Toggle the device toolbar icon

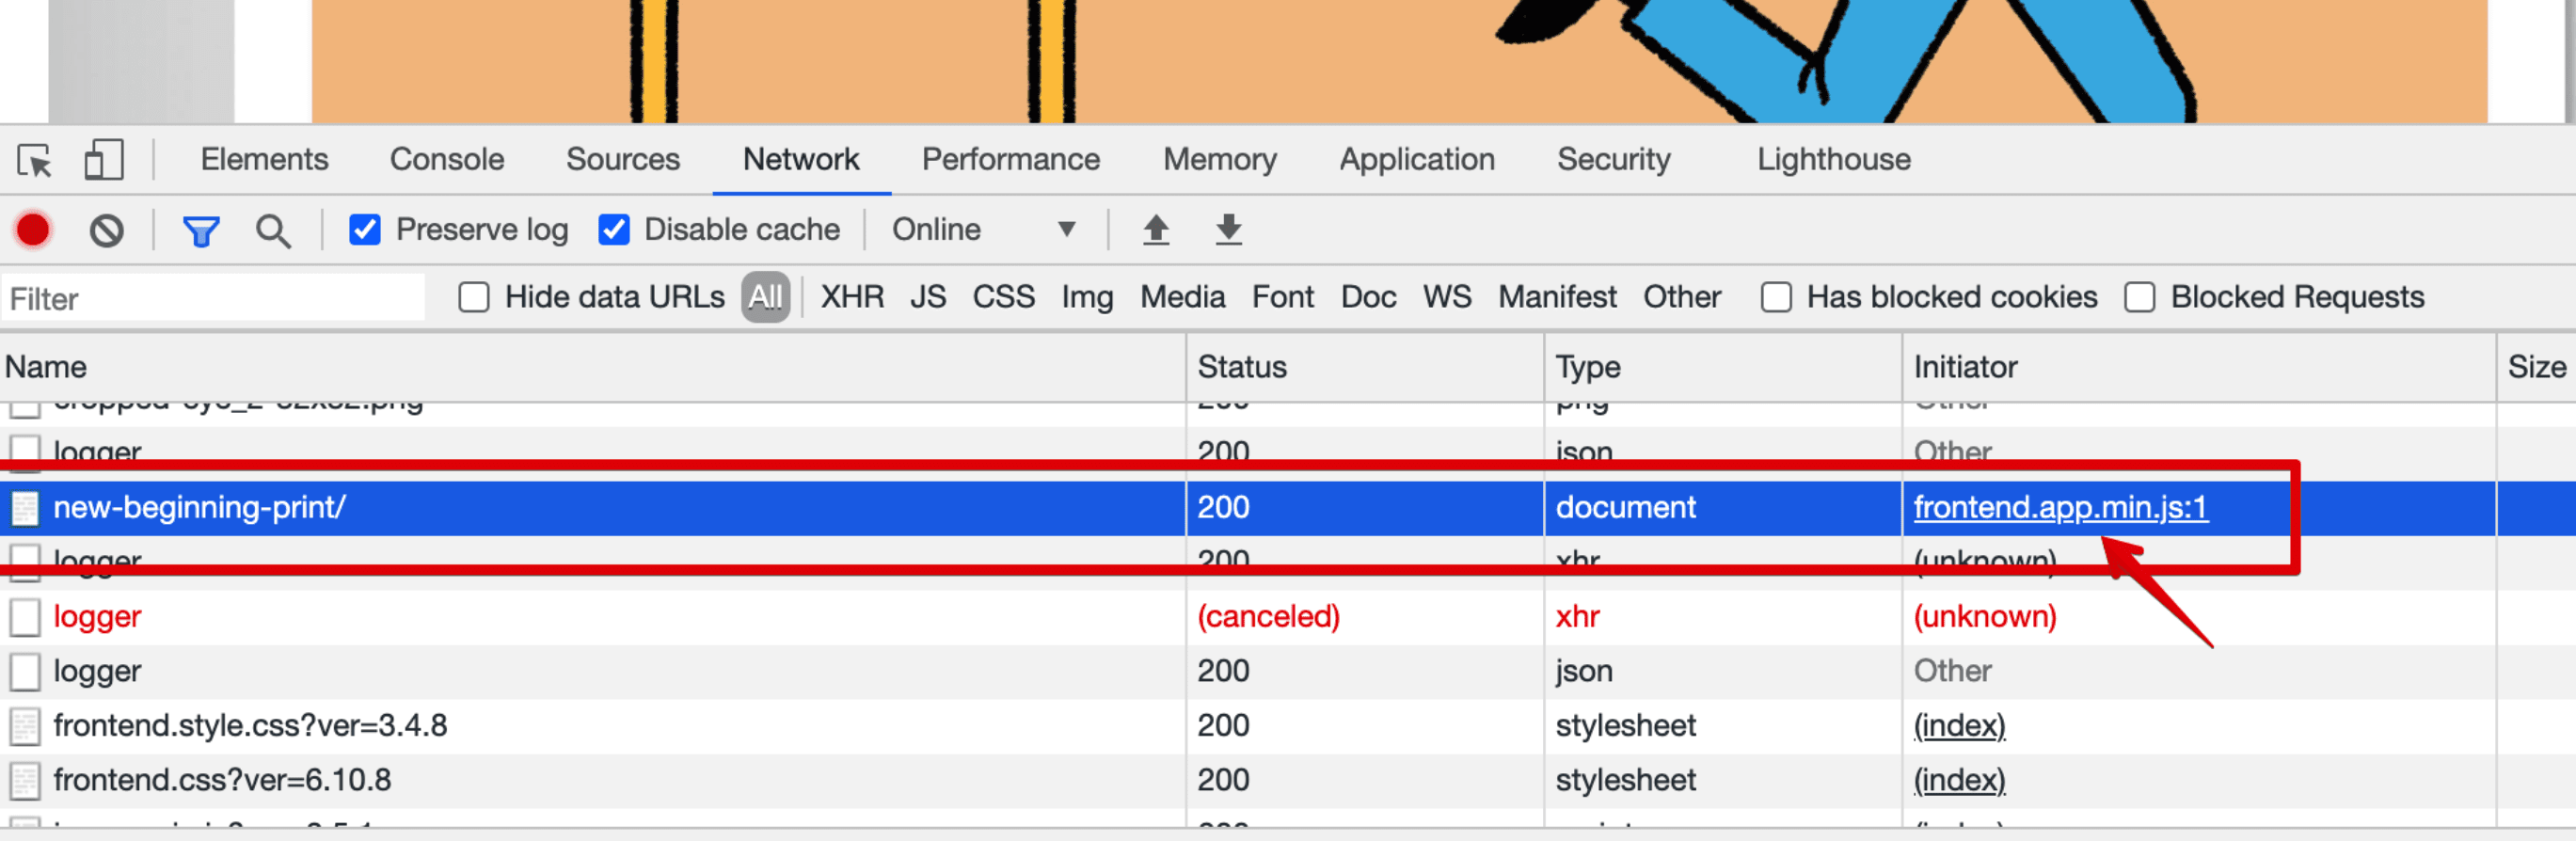click(104, 160)
